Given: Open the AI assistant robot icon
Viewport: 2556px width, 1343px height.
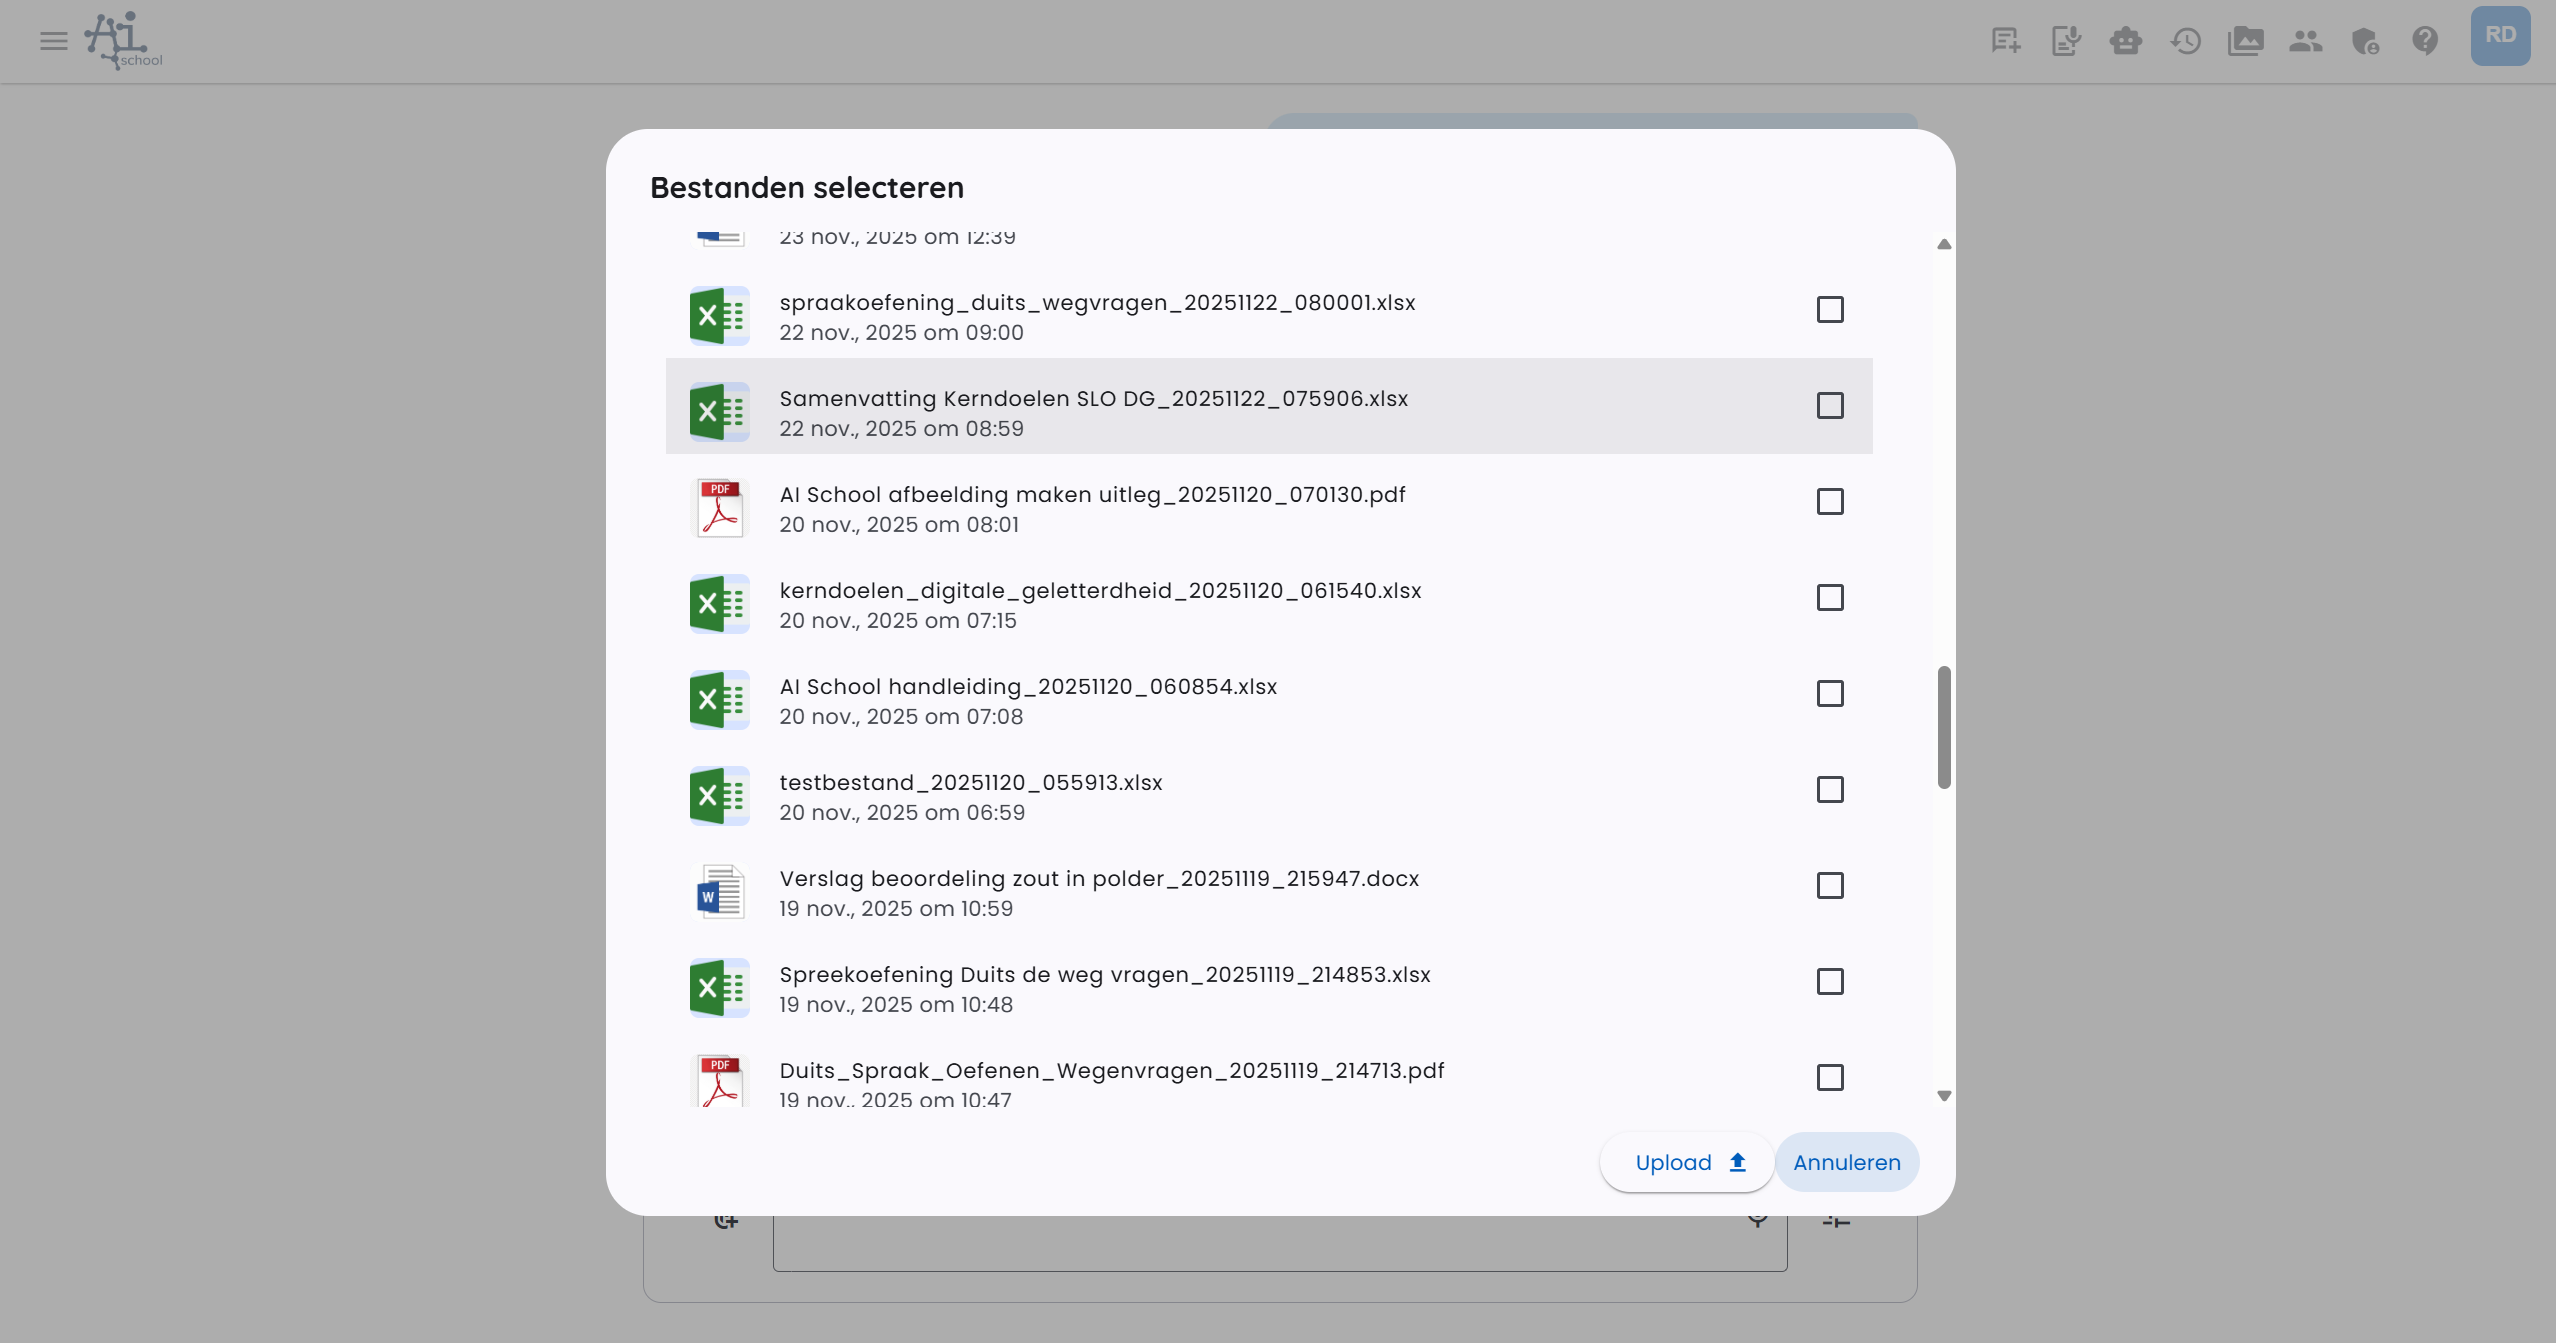Looking at the screenshot, I should (2126, 40).
